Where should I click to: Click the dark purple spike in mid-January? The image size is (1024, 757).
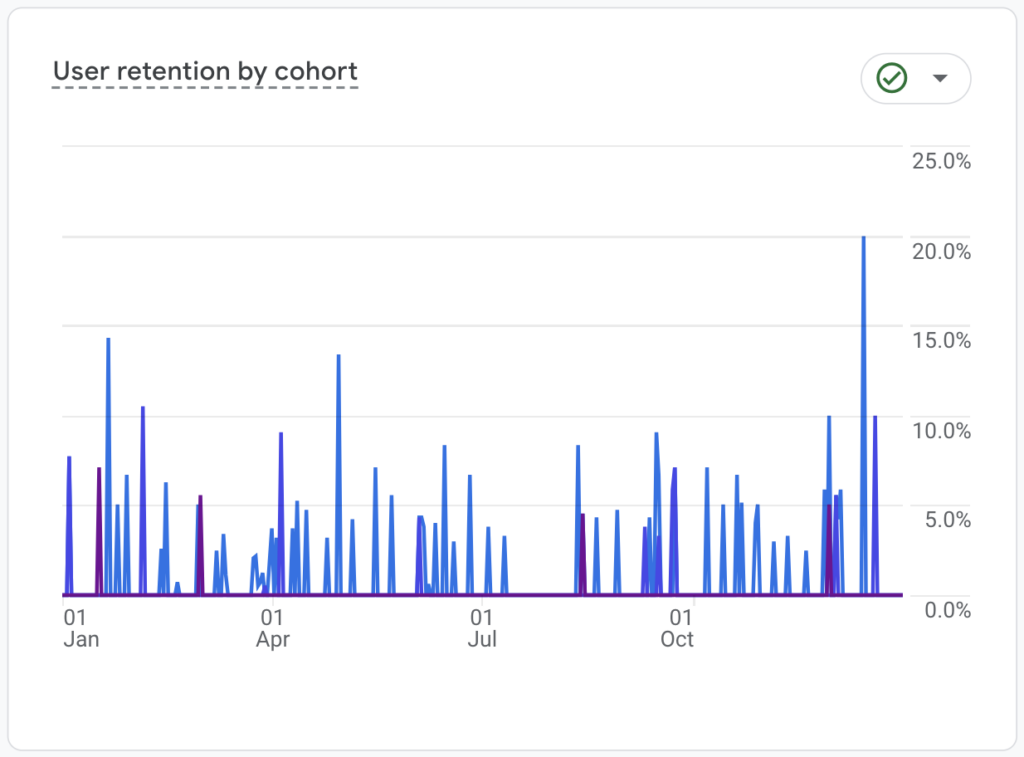coord(98,471)
